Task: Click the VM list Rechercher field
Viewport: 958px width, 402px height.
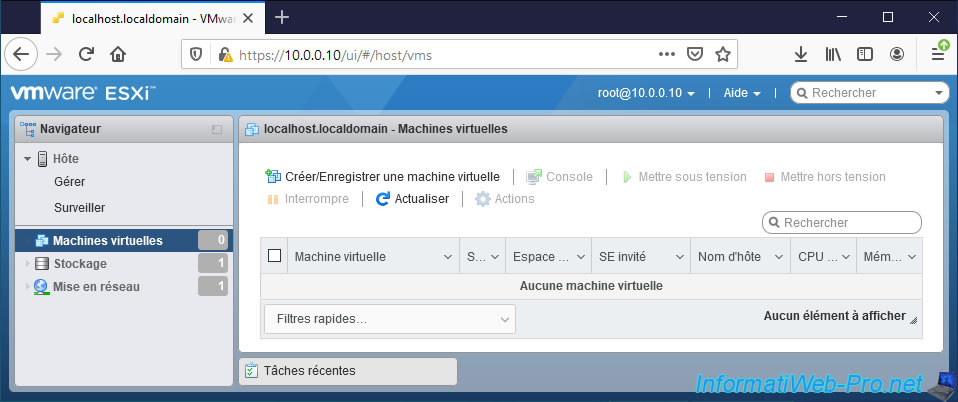Action: (x=842, y=222)
